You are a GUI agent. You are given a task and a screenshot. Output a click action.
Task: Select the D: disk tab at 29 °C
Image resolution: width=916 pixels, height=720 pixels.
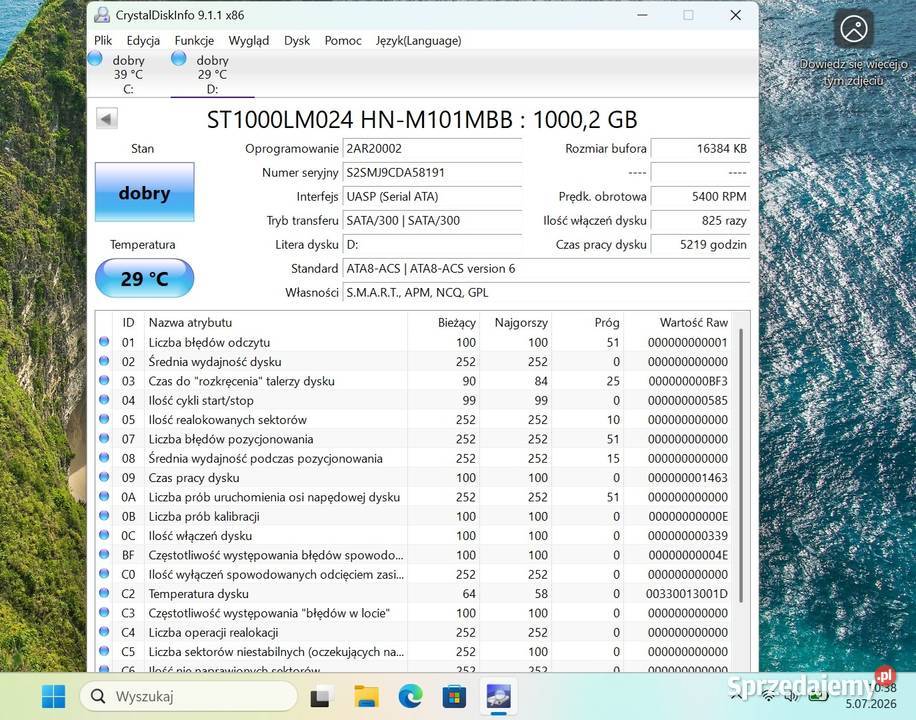click(x=212, y=74)
